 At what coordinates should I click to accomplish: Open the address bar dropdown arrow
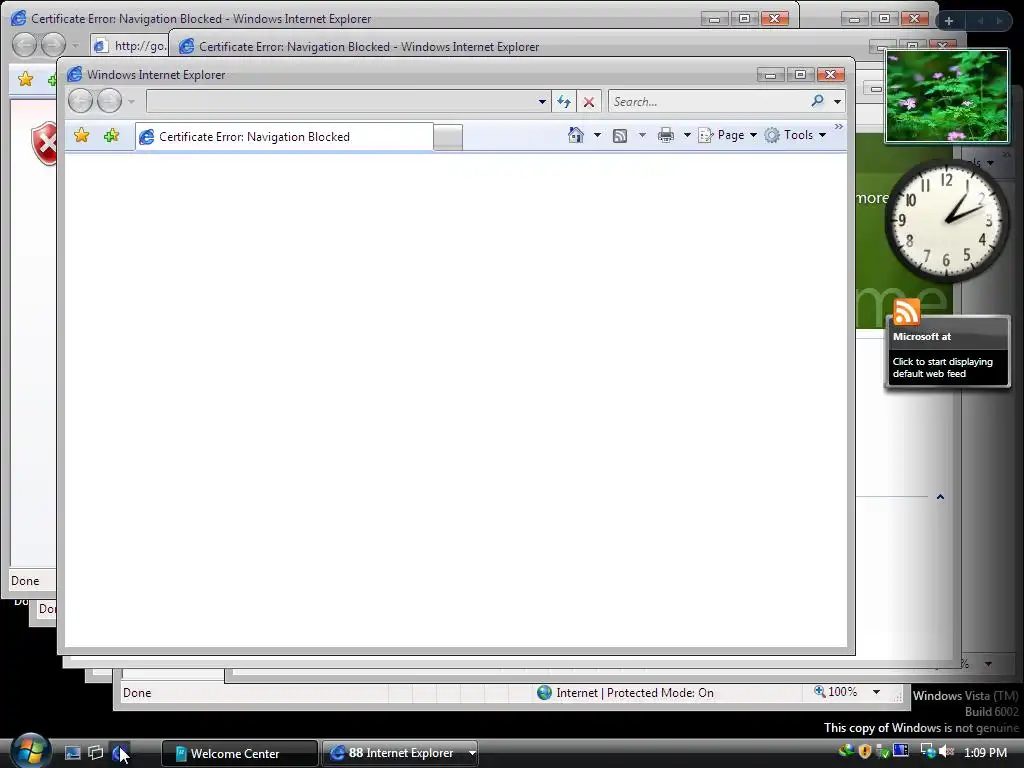(542, 102)
